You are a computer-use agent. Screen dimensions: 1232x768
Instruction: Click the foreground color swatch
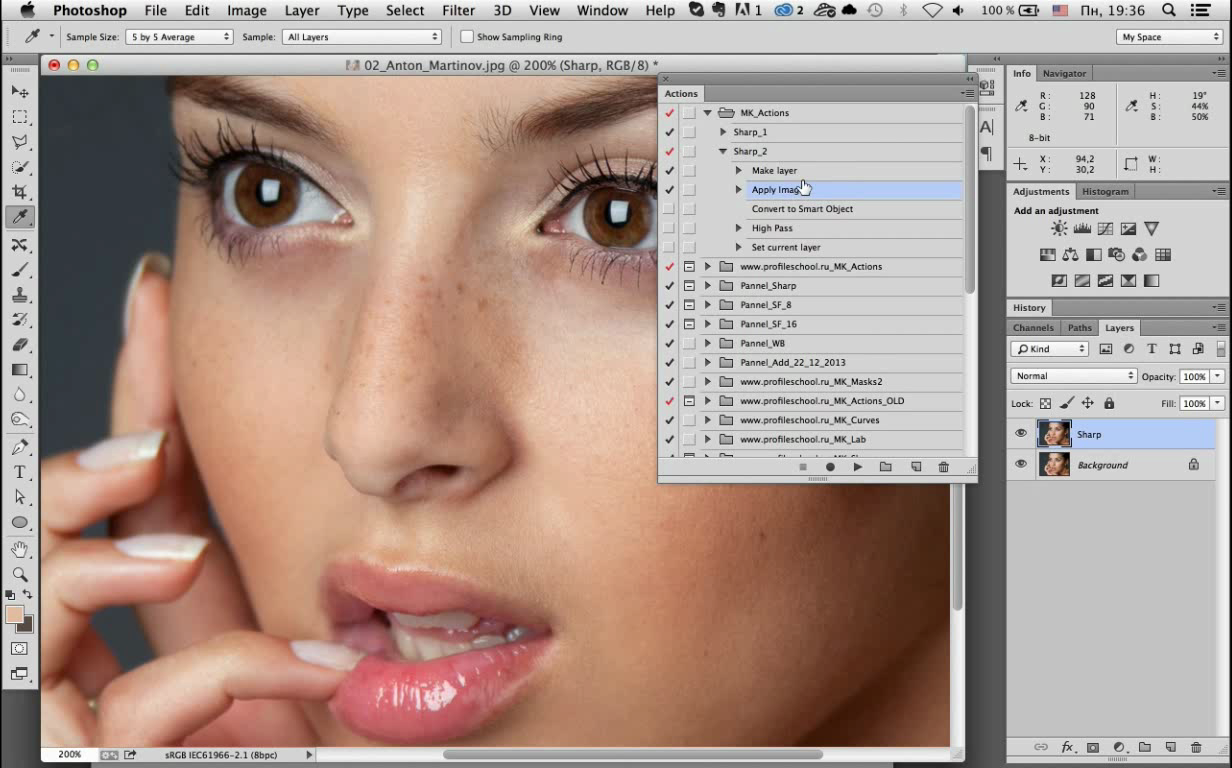(x=15, y=614)
